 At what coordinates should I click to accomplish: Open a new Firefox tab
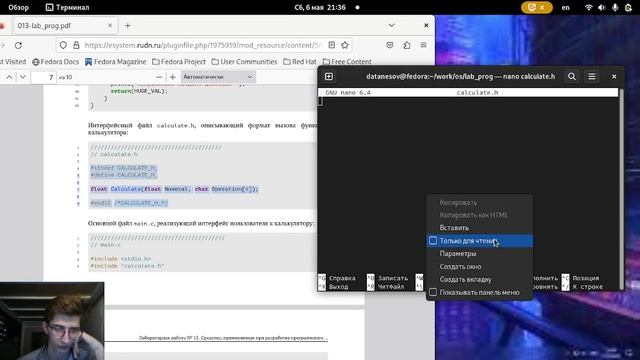[127, 26]
